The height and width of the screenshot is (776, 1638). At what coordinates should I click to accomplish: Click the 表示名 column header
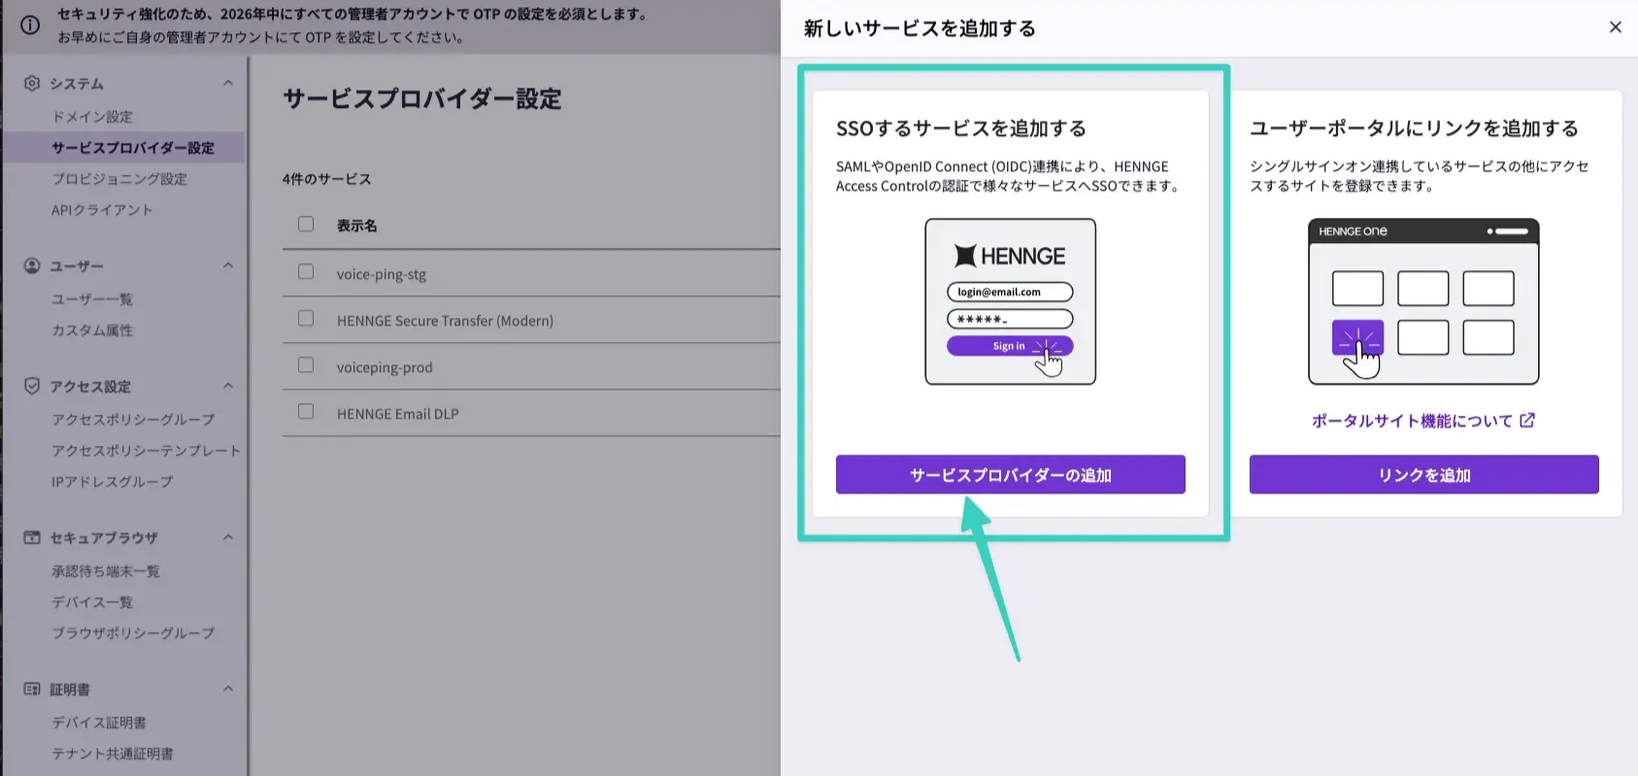coord(357,226)
